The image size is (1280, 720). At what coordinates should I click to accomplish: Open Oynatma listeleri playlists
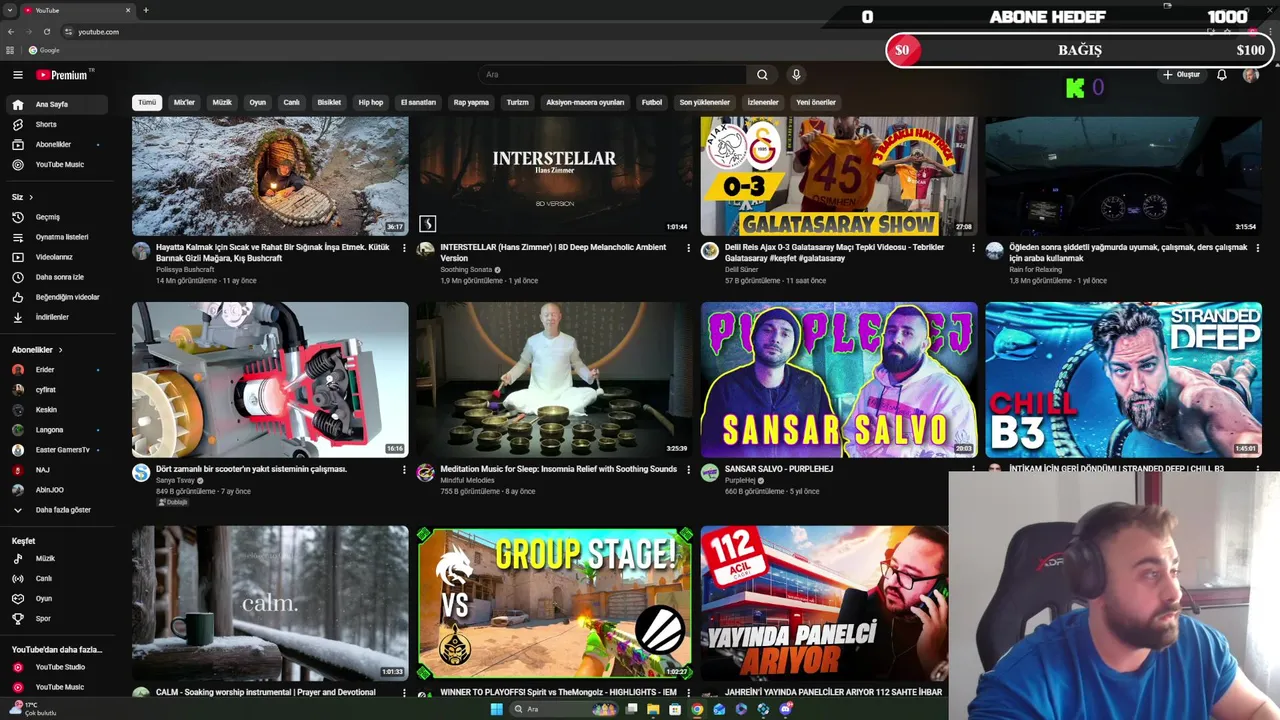click(56, 237)
